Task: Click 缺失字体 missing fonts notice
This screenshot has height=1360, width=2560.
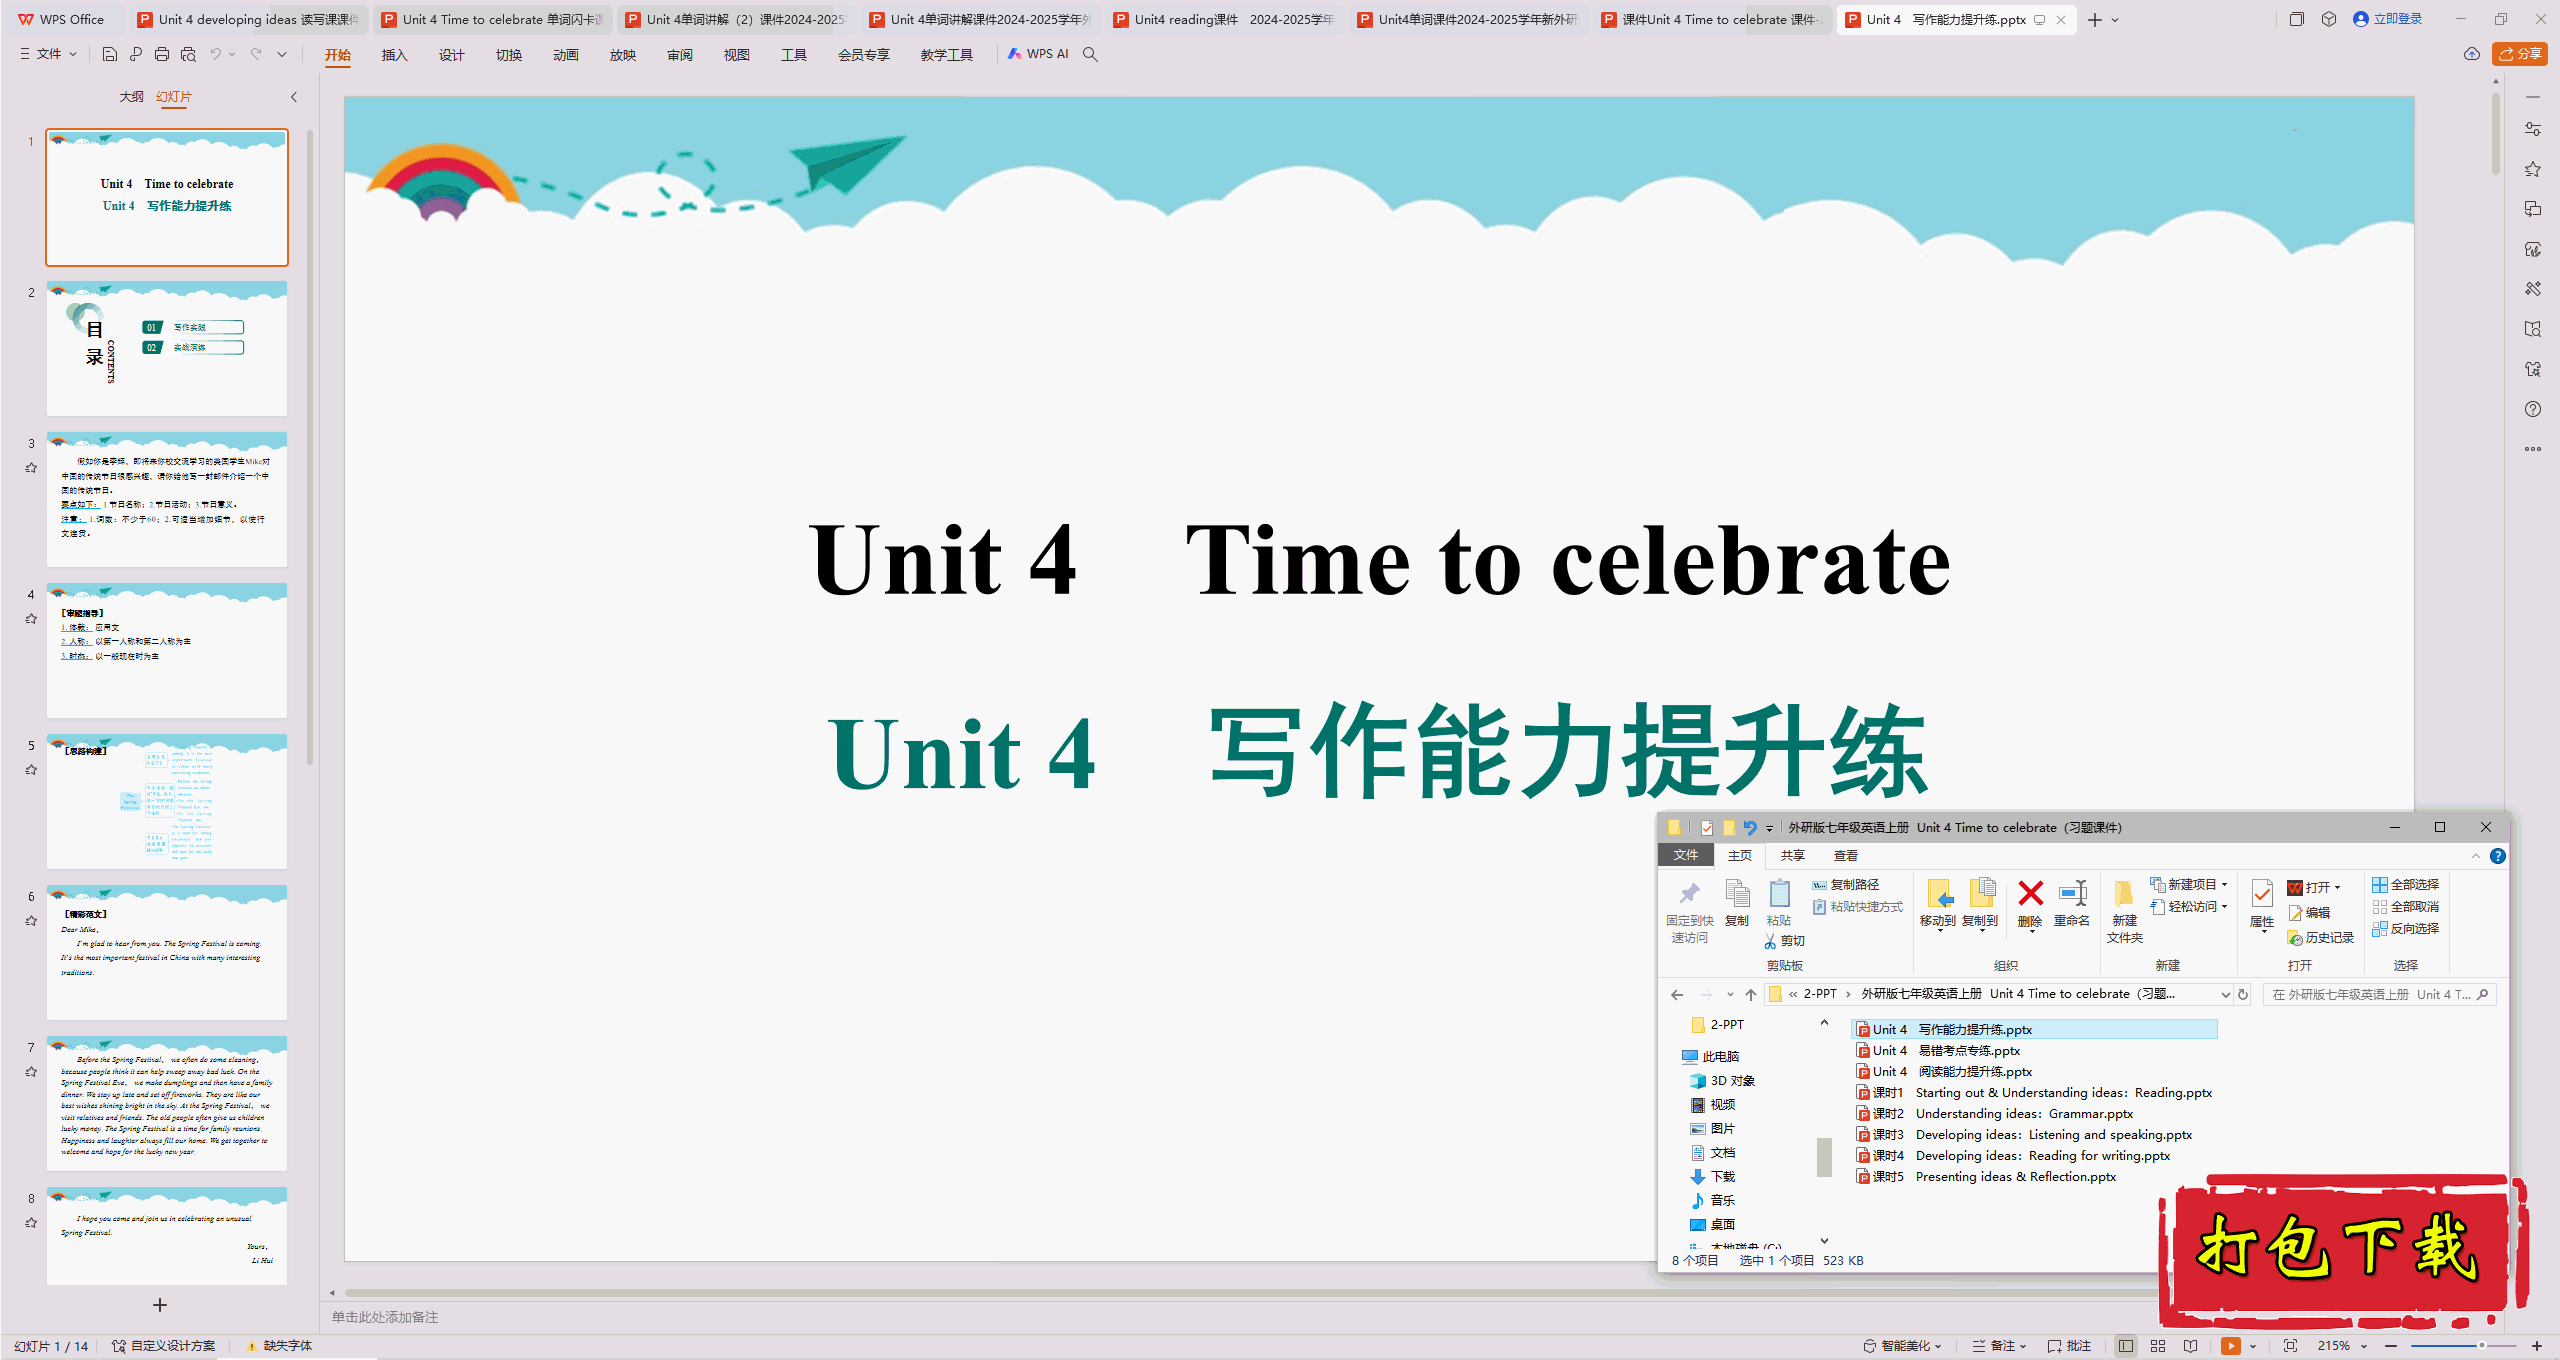Action: (279, 1346)
